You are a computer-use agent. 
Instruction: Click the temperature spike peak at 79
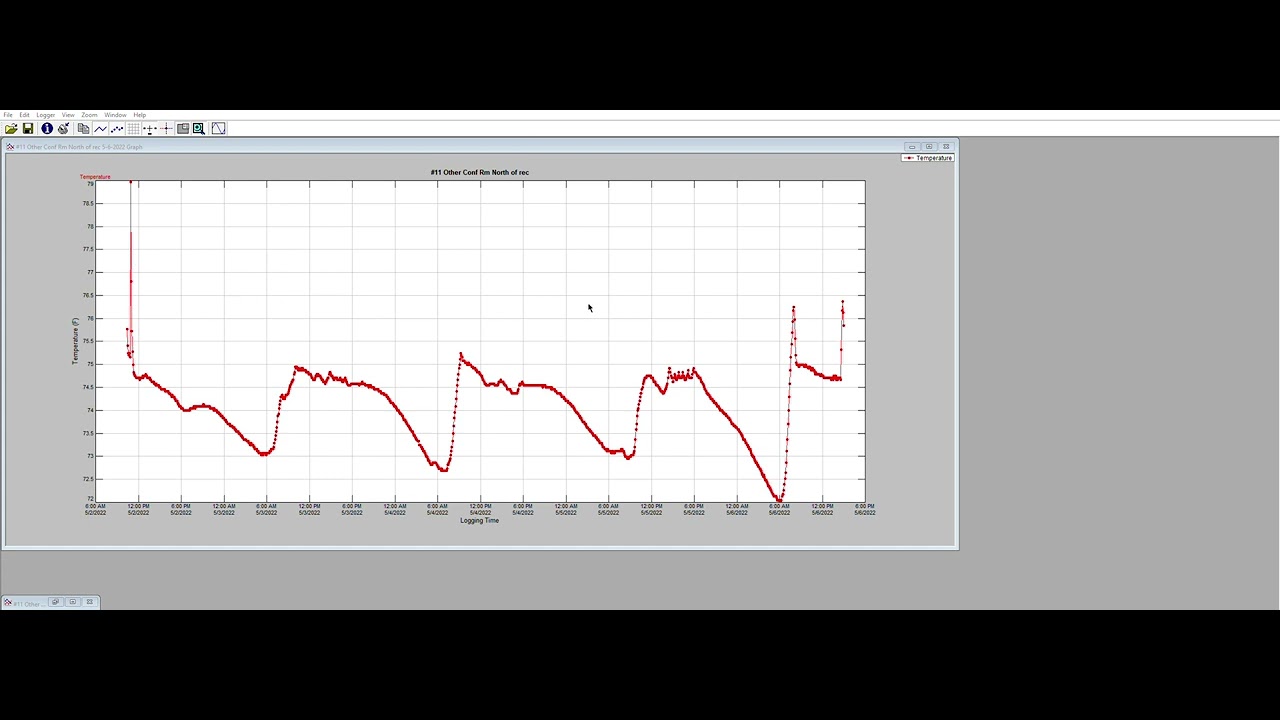(x=130, y=182)
